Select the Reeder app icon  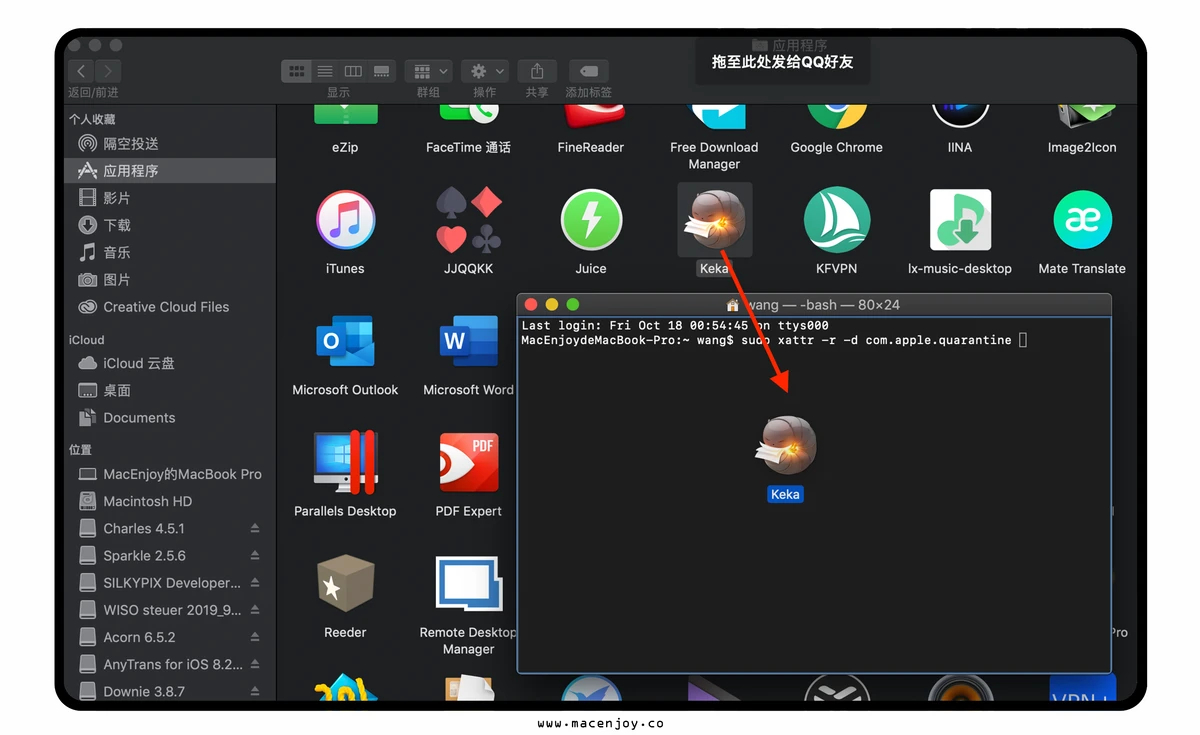click(345, 585)
